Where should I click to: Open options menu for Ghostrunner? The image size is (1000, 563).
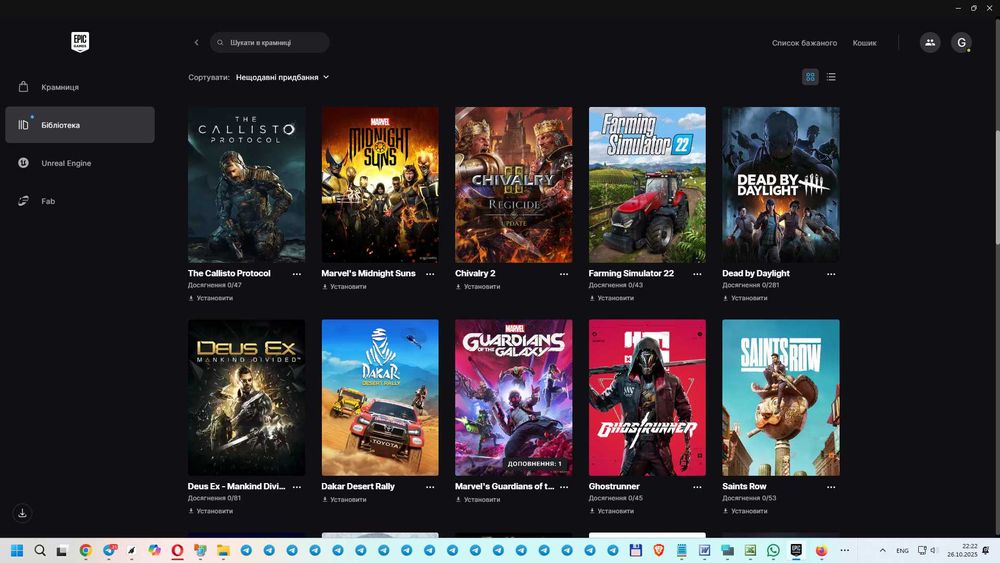[x=698, y=486]
